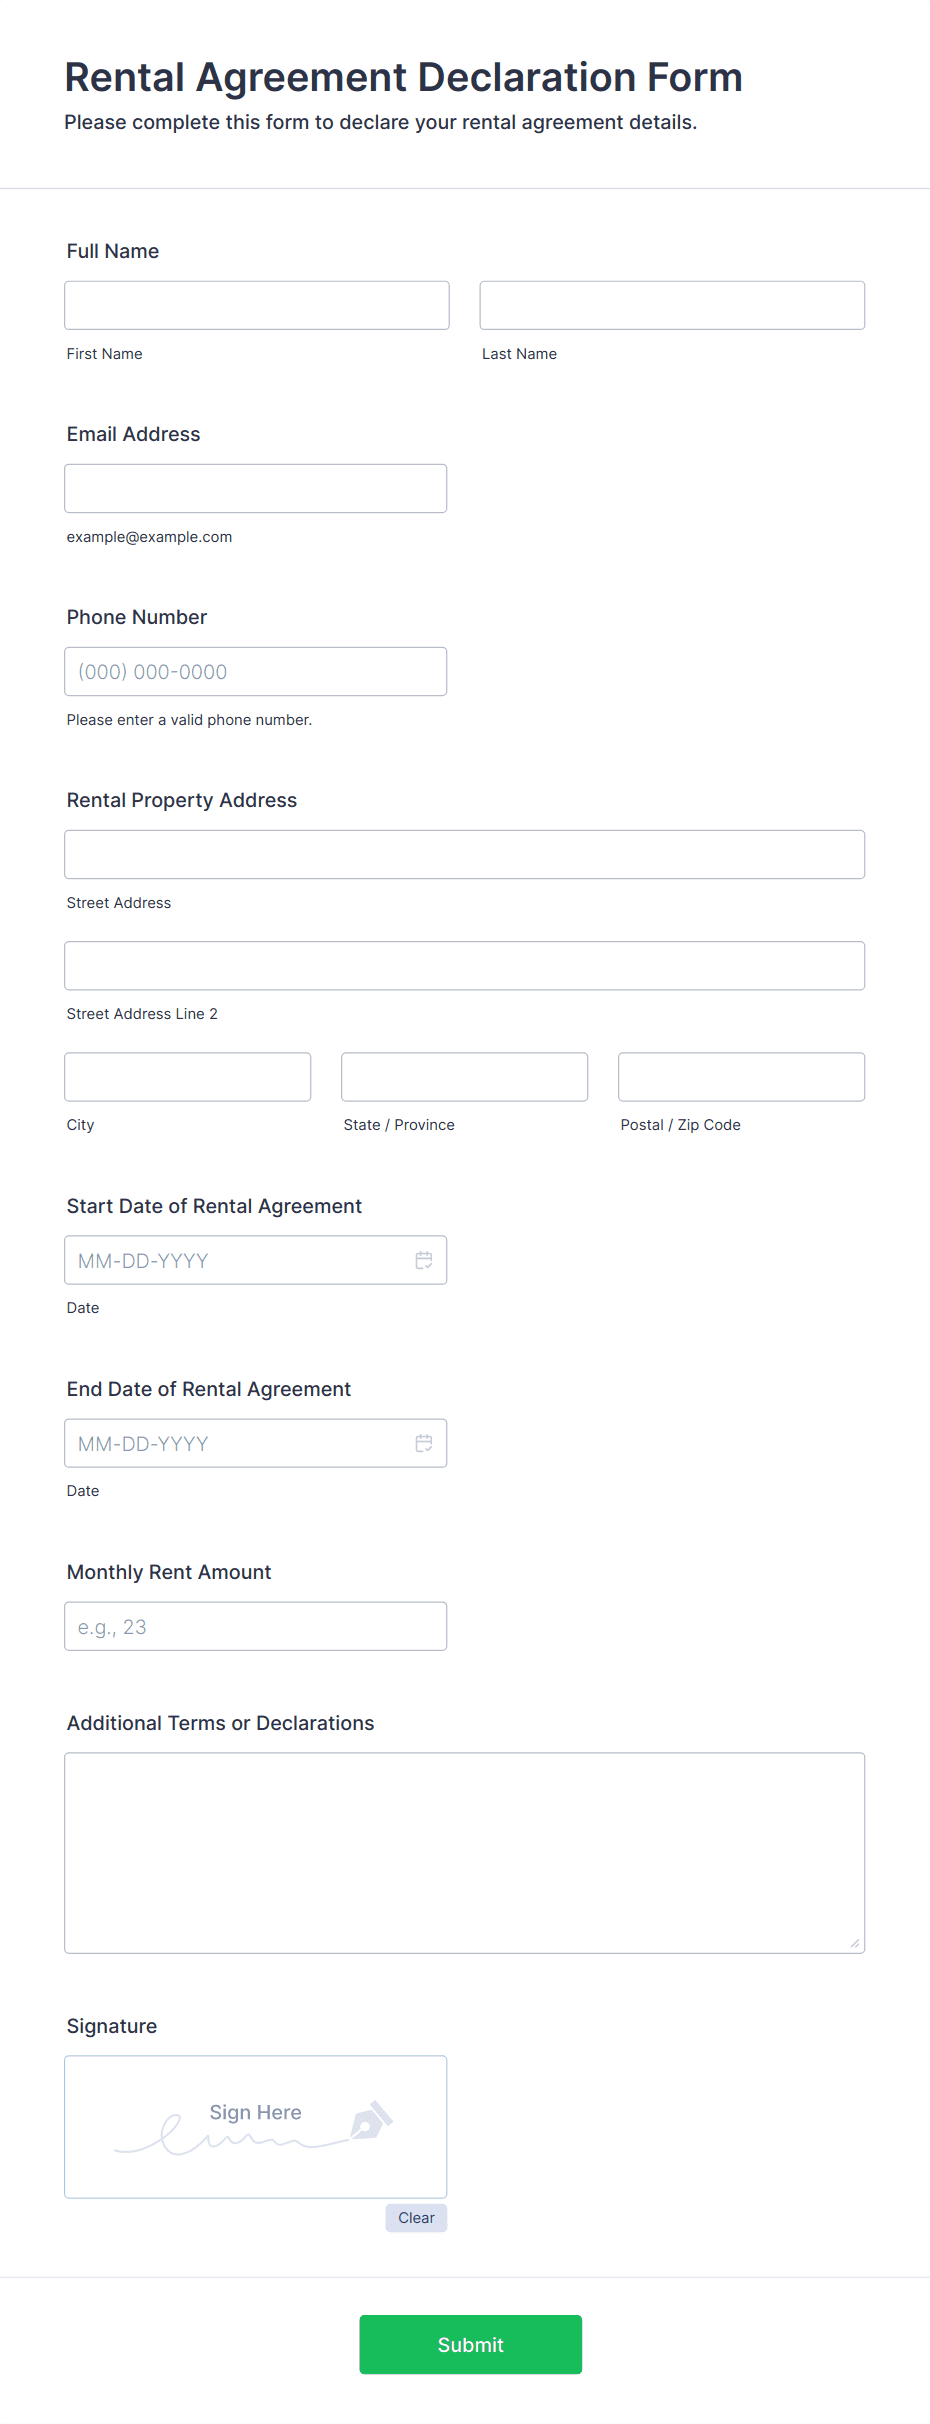Click the End Date MM-DD-YYYY input

[x=230, y=1443]
